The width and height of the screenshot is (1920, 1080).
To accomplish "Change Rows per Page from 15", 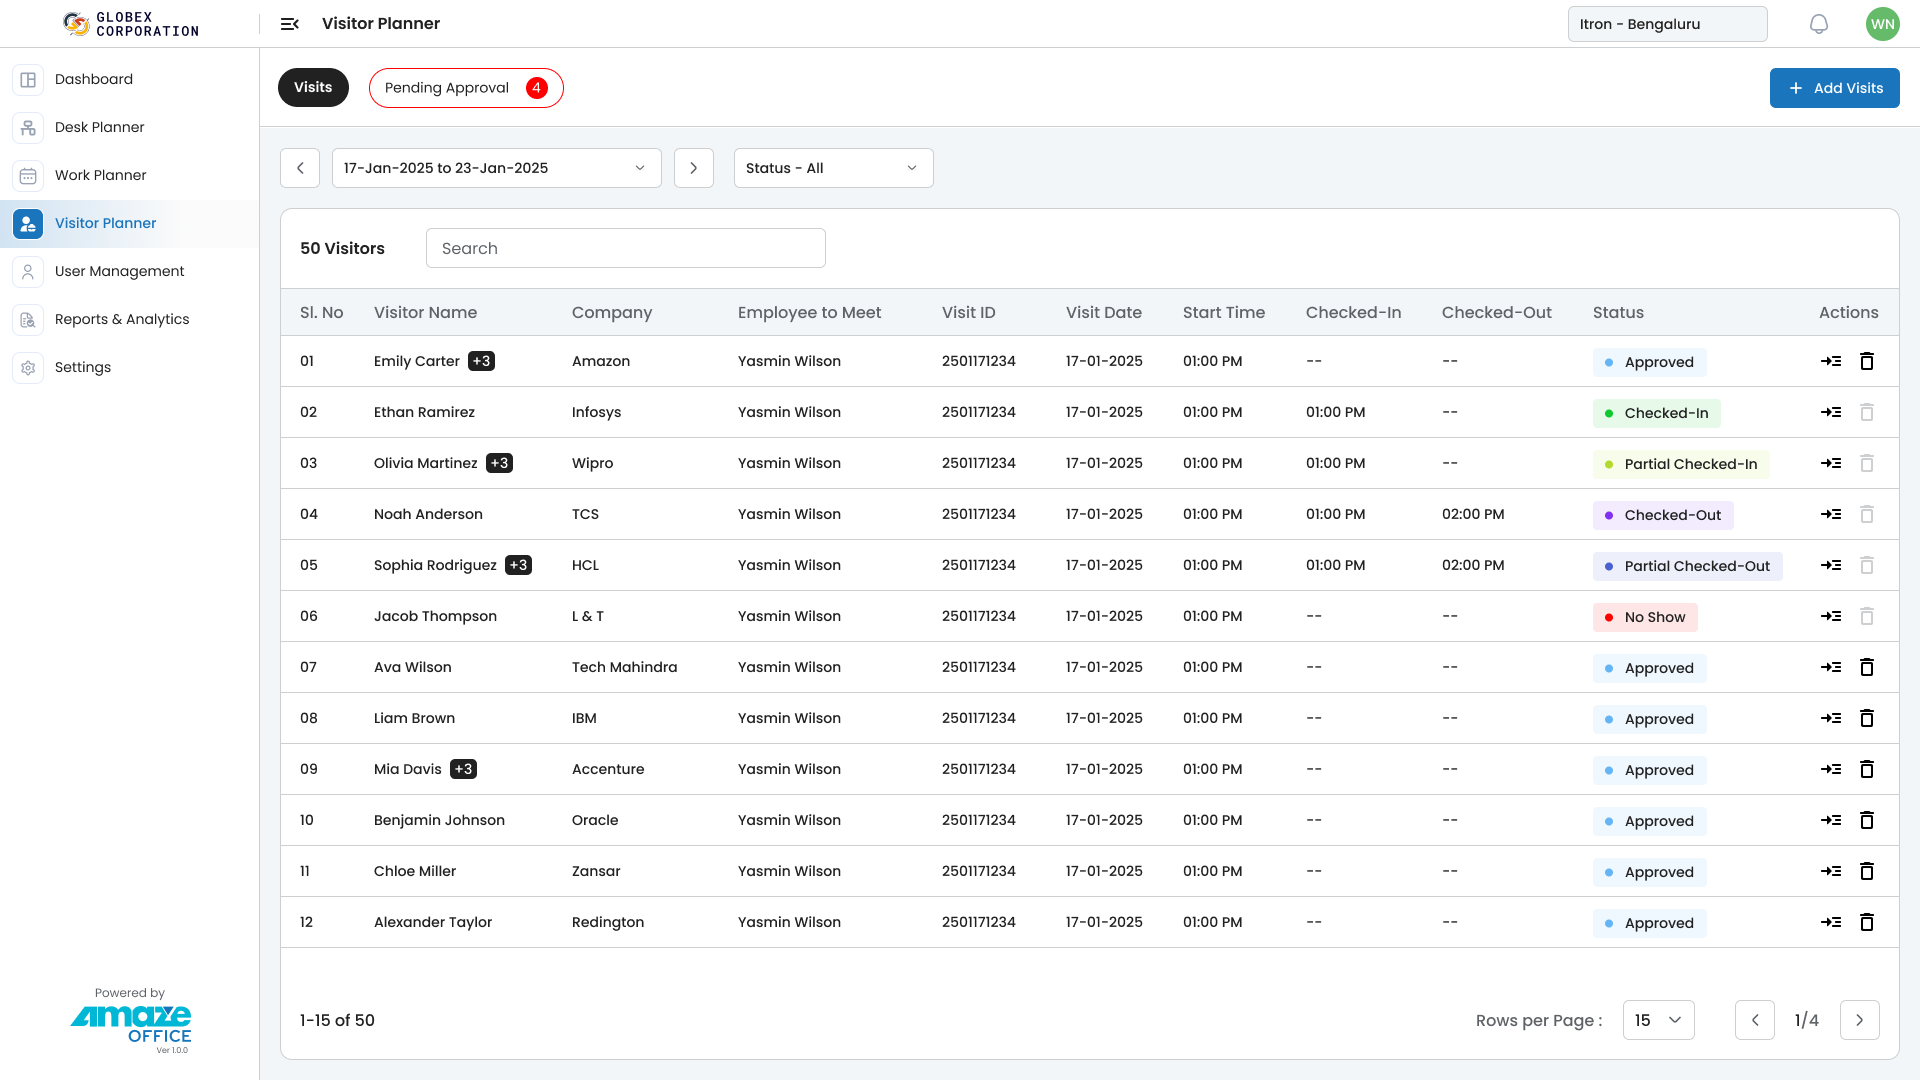I will pyautogui.click(x=1658, y=1020).
